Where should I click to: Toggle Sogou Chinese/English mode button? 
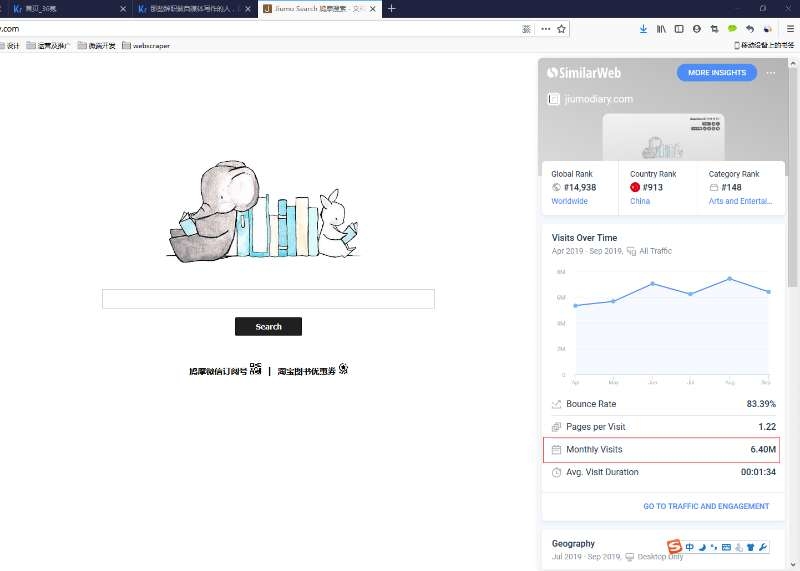coord(690,547)
